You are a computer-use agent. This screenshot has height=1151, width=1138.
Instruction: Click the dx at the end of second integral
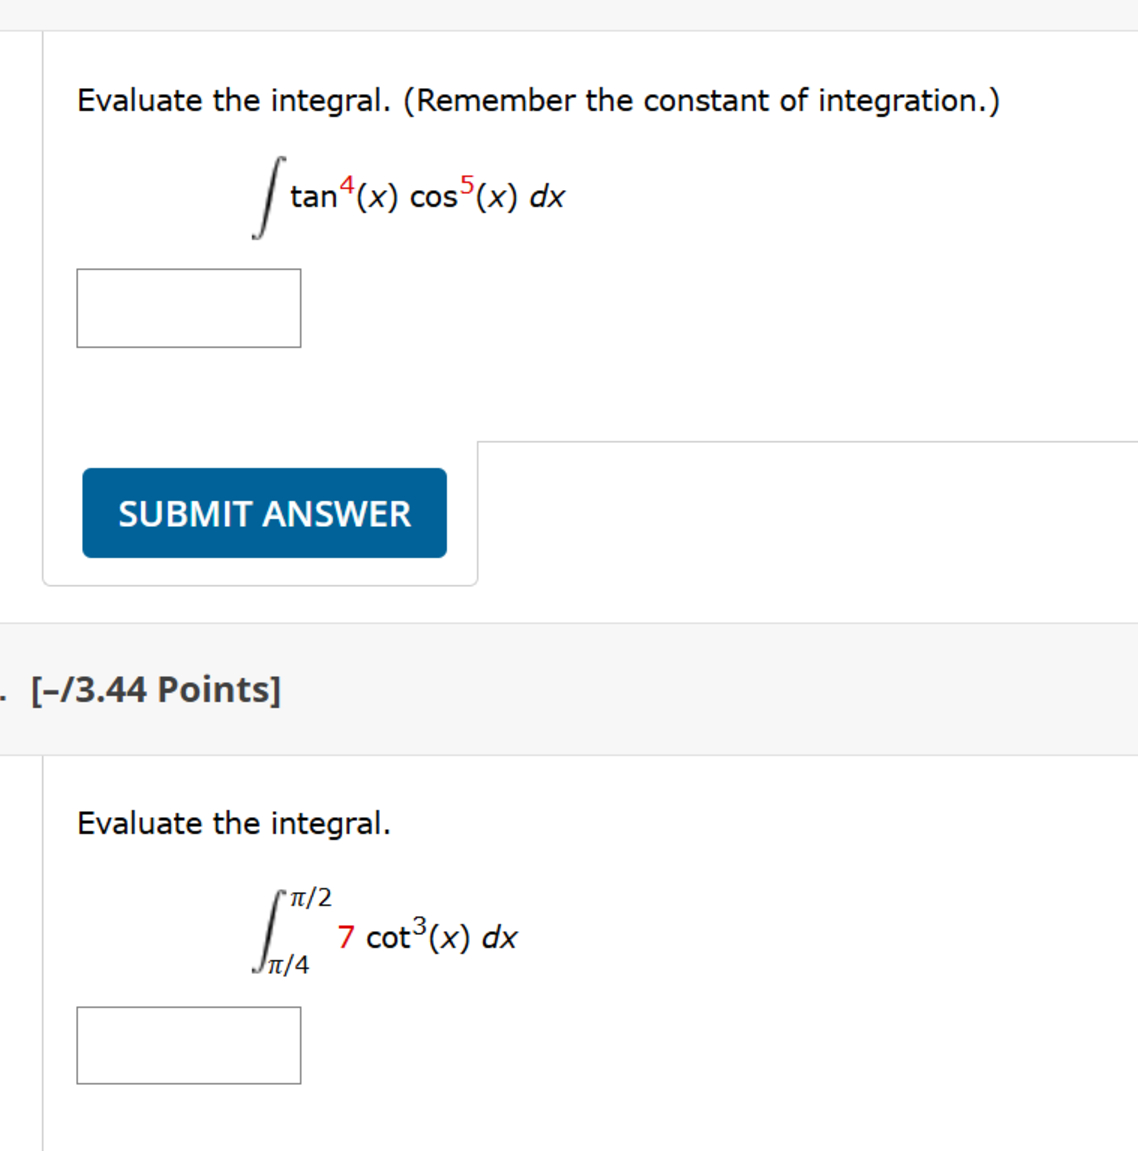point(499,937)
